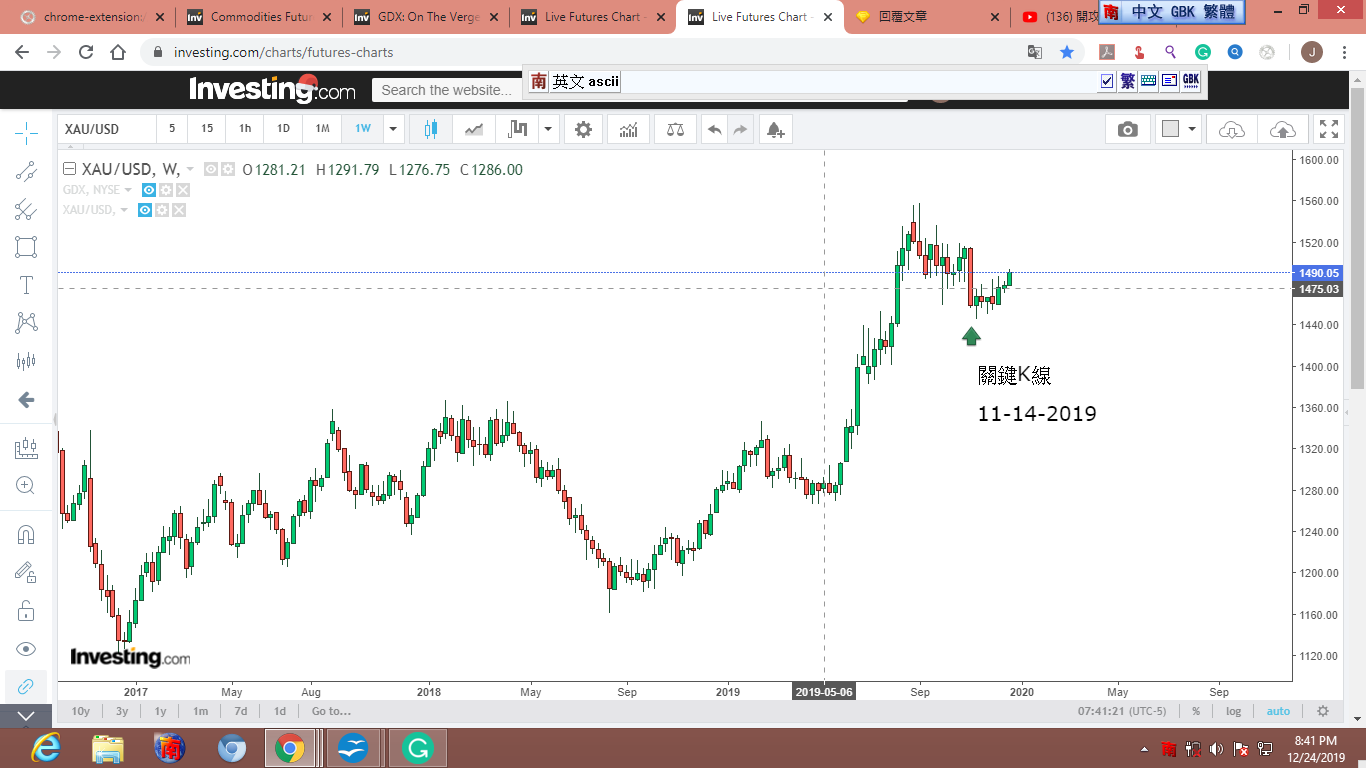Toggle fullscreen mode for the chart
Viewport: 1366px width, 768px height.
tap(1328, 129)
